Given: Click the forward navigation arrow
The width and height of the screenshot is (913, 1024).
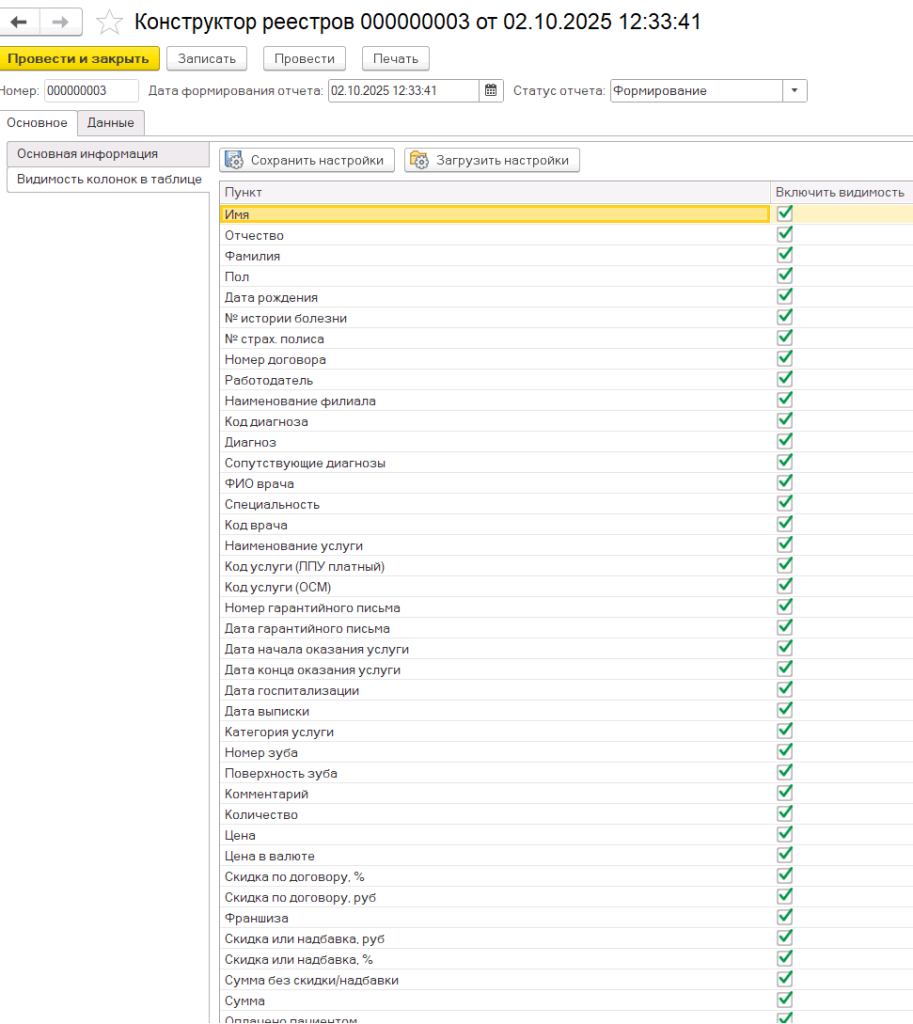Looking at the screenshot, I should [x=61, y=22].
